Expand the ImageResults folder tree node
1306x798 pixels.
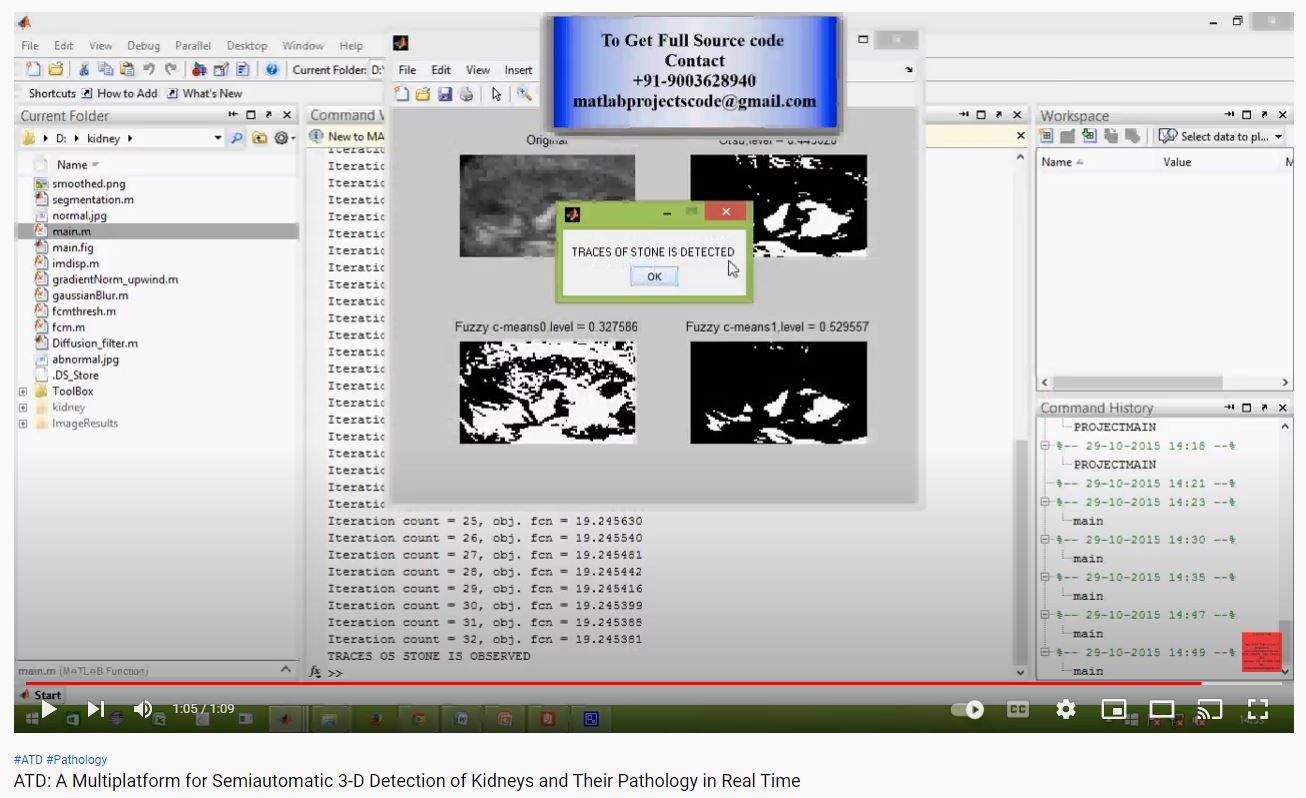(x=22, y=424)
